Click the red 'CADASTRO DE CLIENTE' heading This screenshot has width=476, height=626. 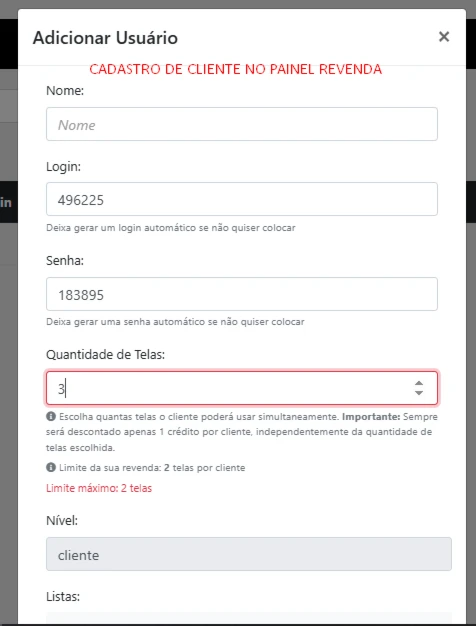[236, 69]
